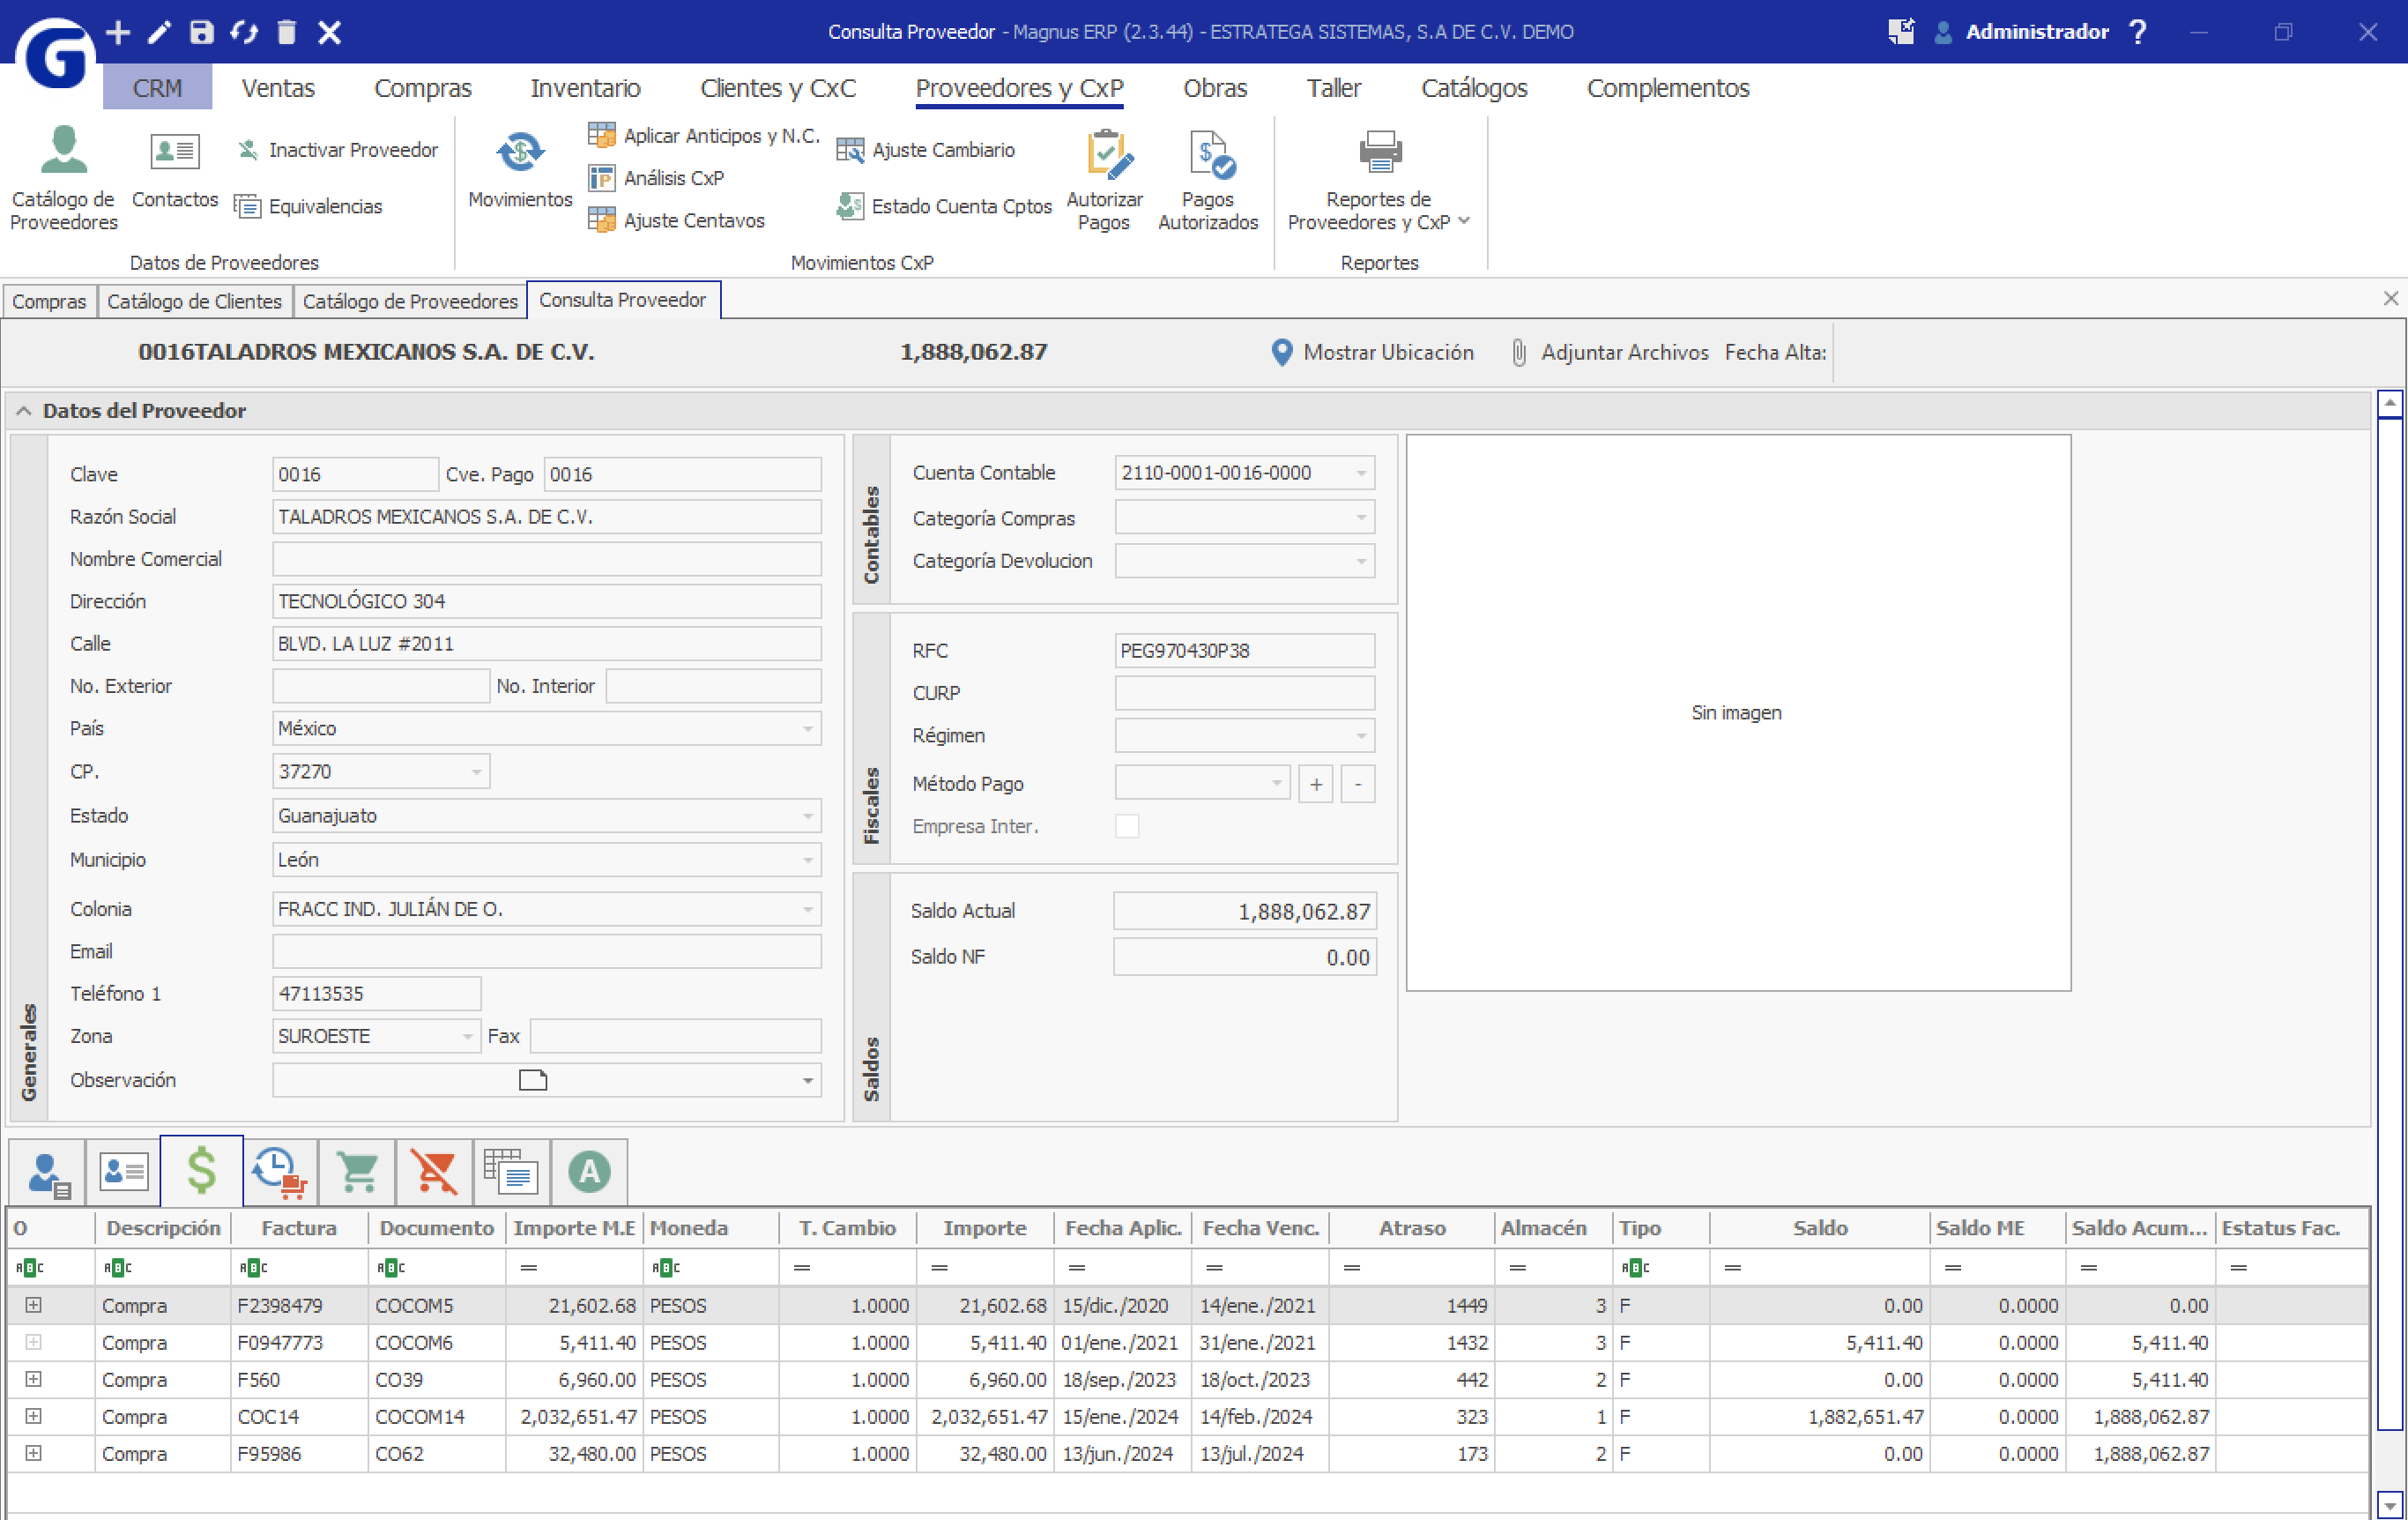The width and height of the screenshot is (2408, 1520).
Task: Open Catálogo de Proveedores ribbon icon
Action: tap(63, 152)
